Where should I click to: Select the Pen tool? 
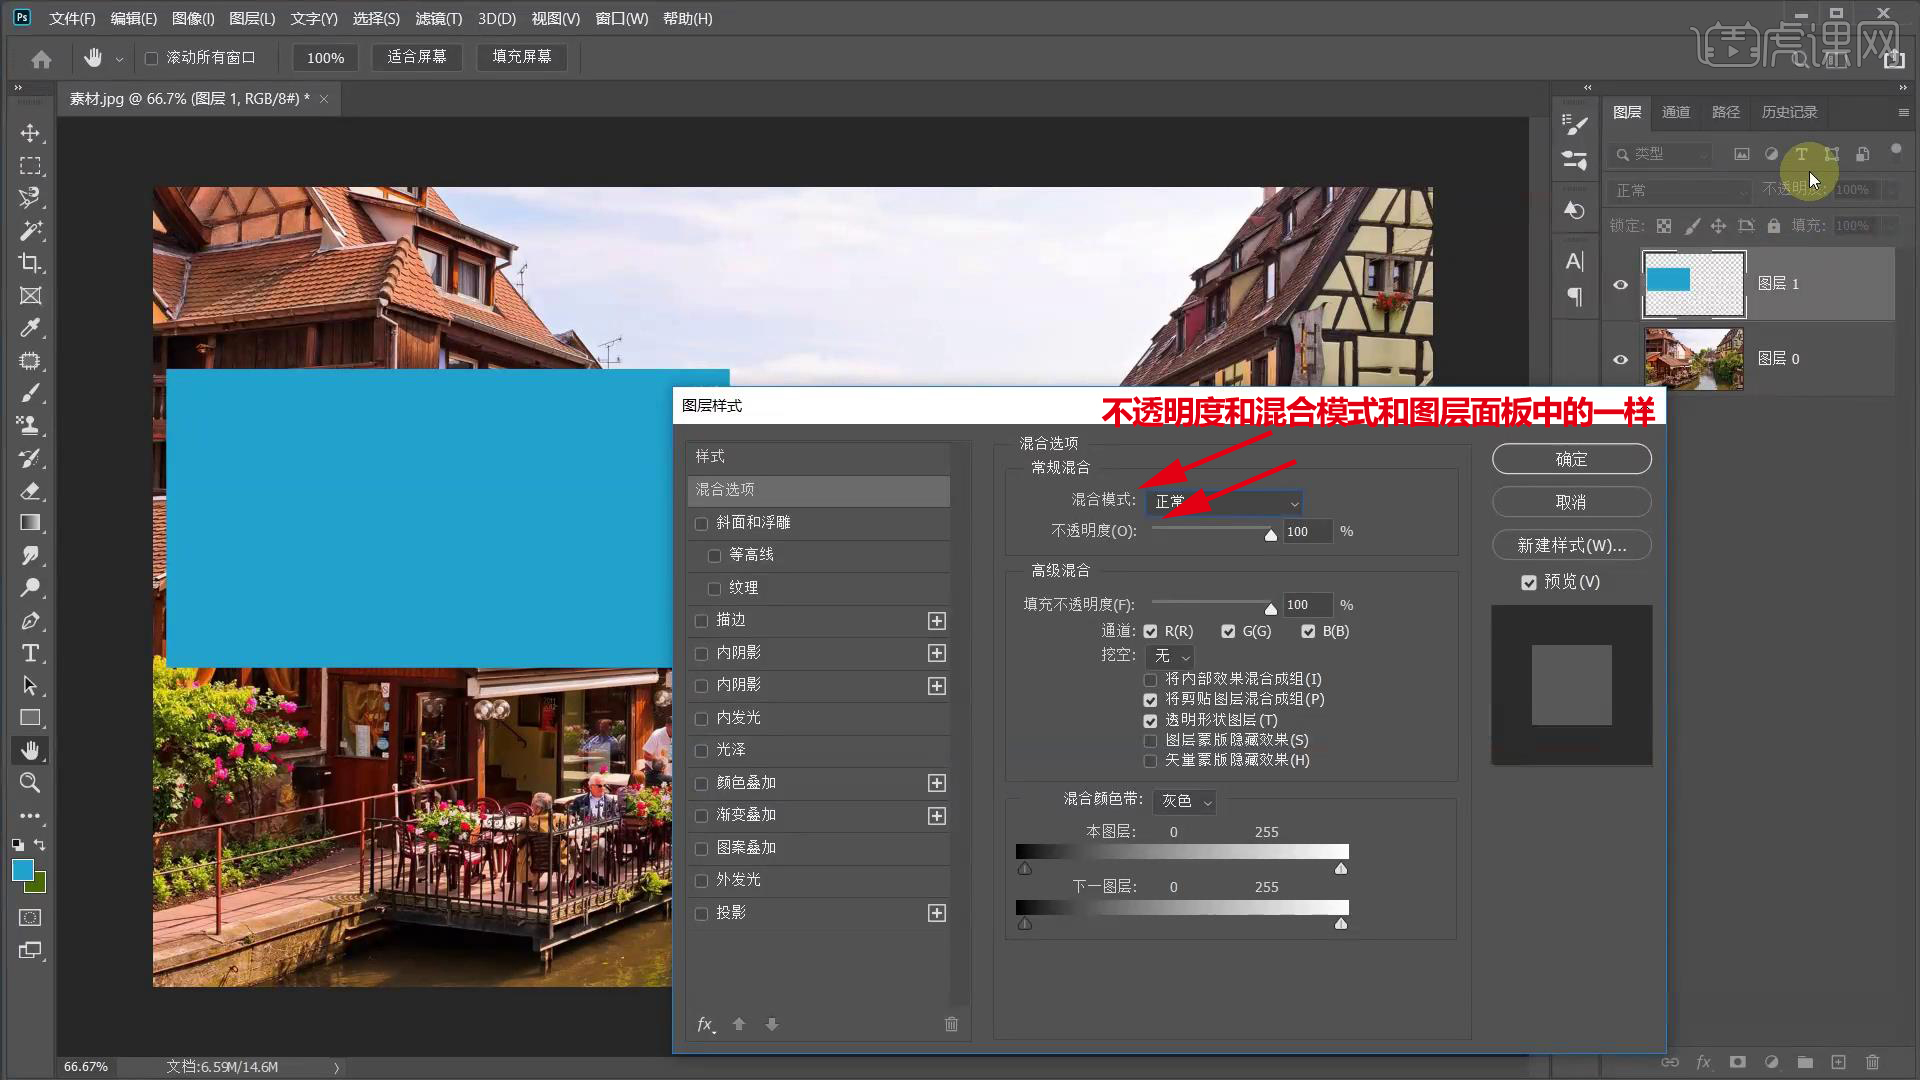[x=30, y=621]
